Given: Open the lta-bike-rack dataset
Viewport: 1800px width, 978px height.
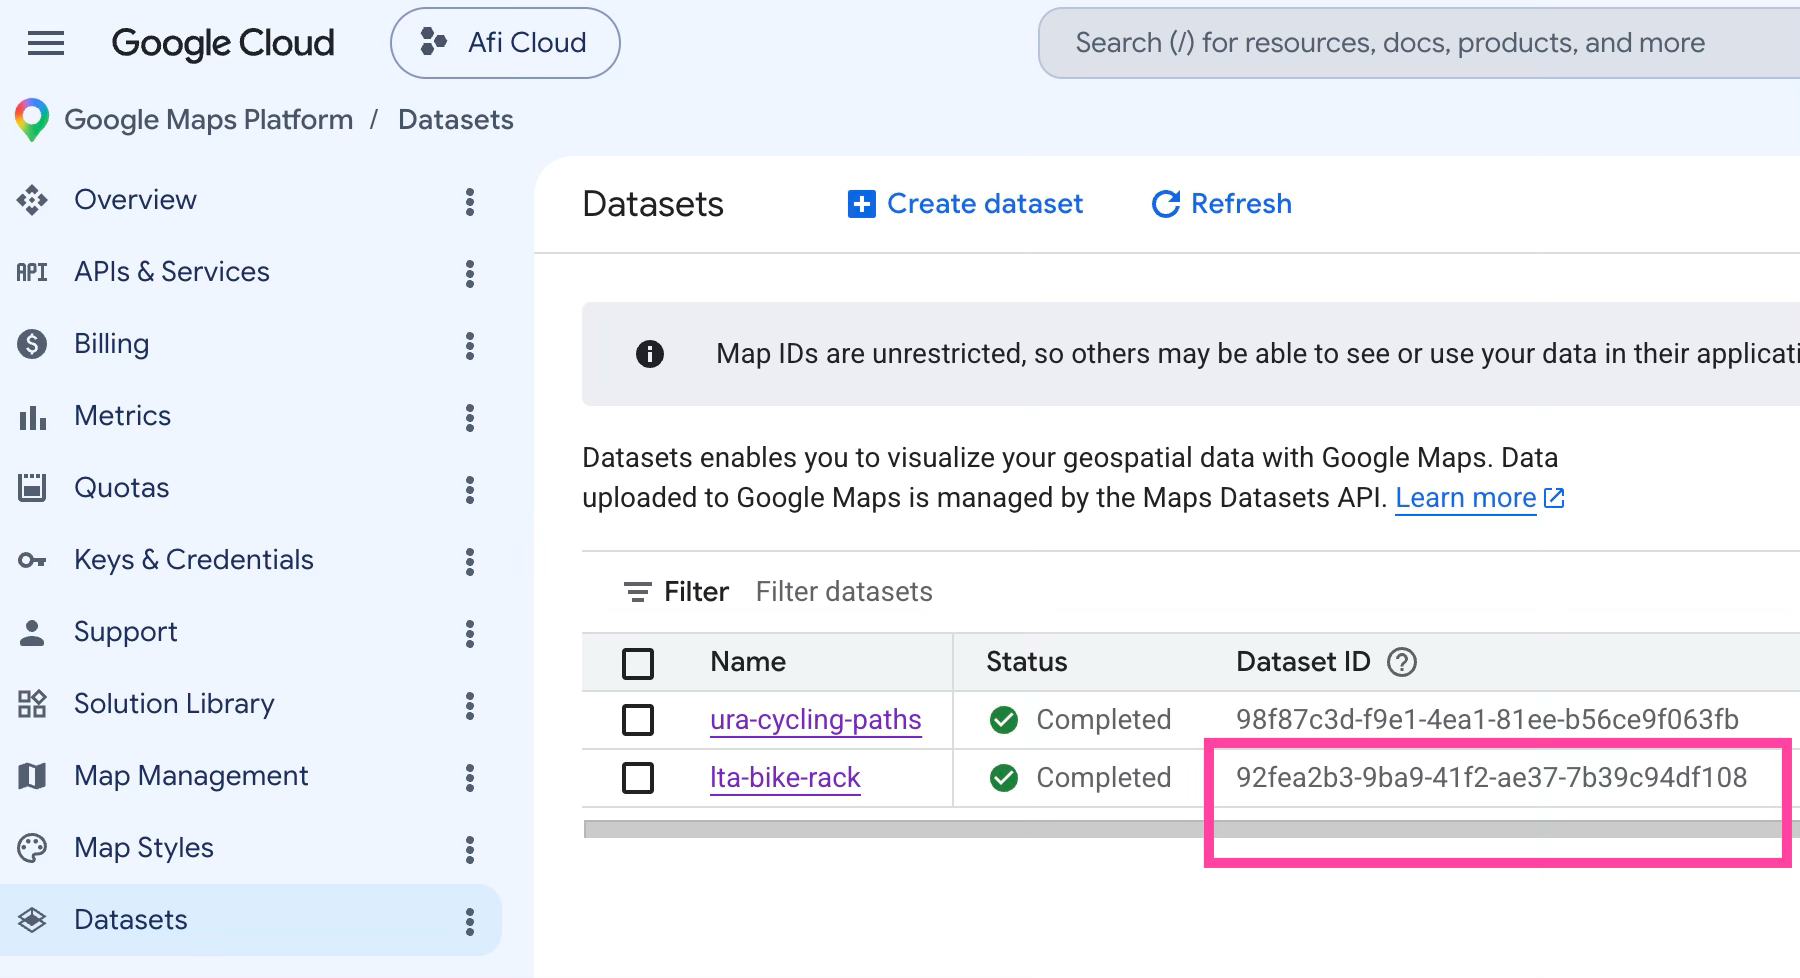Looking at the screenshot, I should click(x=785, y=778).
